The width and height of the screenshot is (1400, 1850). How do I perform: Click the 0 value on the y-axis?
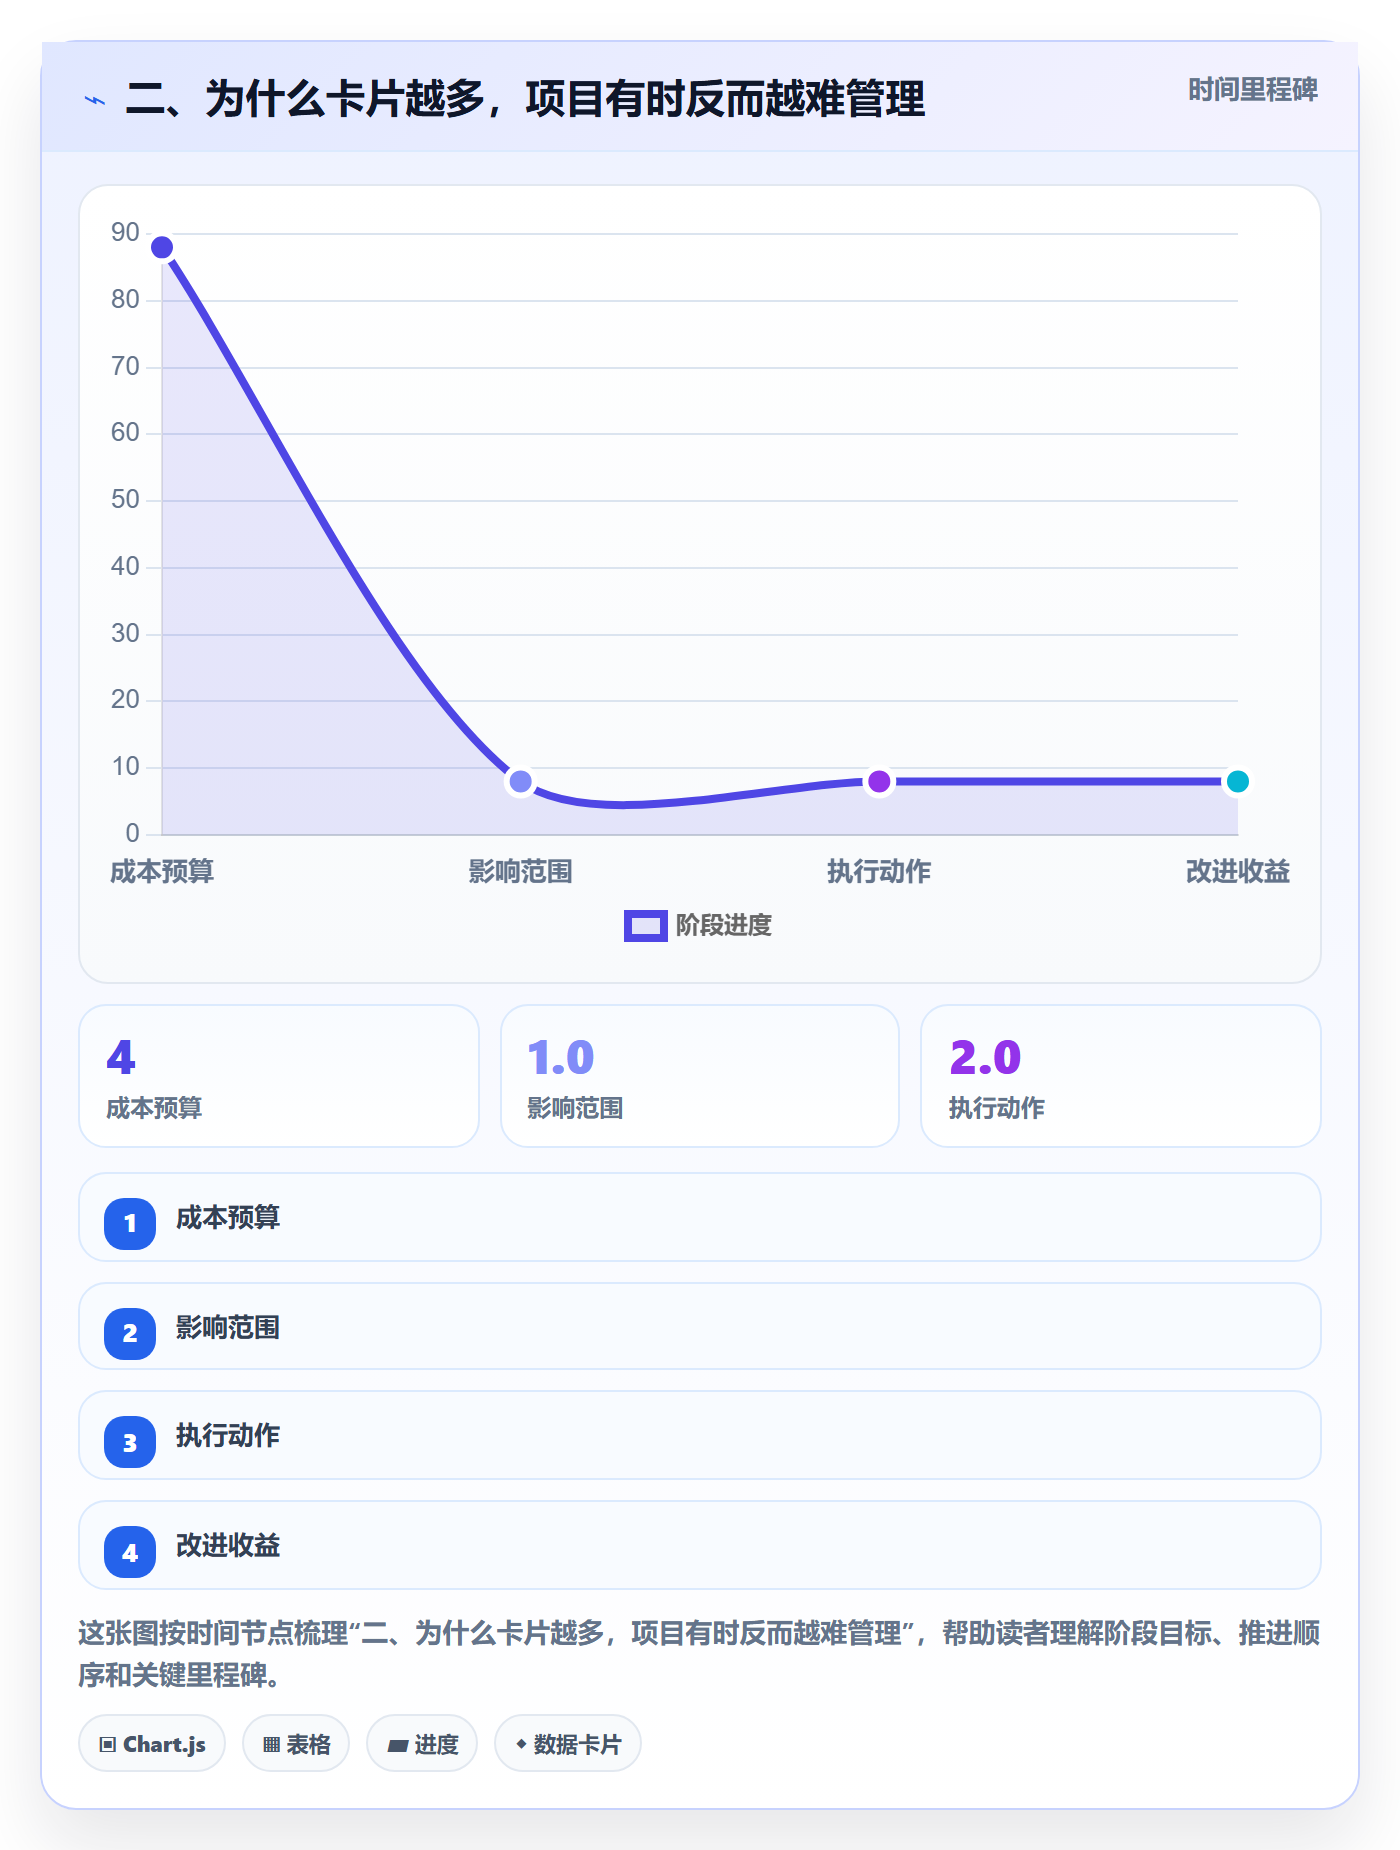(x=132, y=834)
